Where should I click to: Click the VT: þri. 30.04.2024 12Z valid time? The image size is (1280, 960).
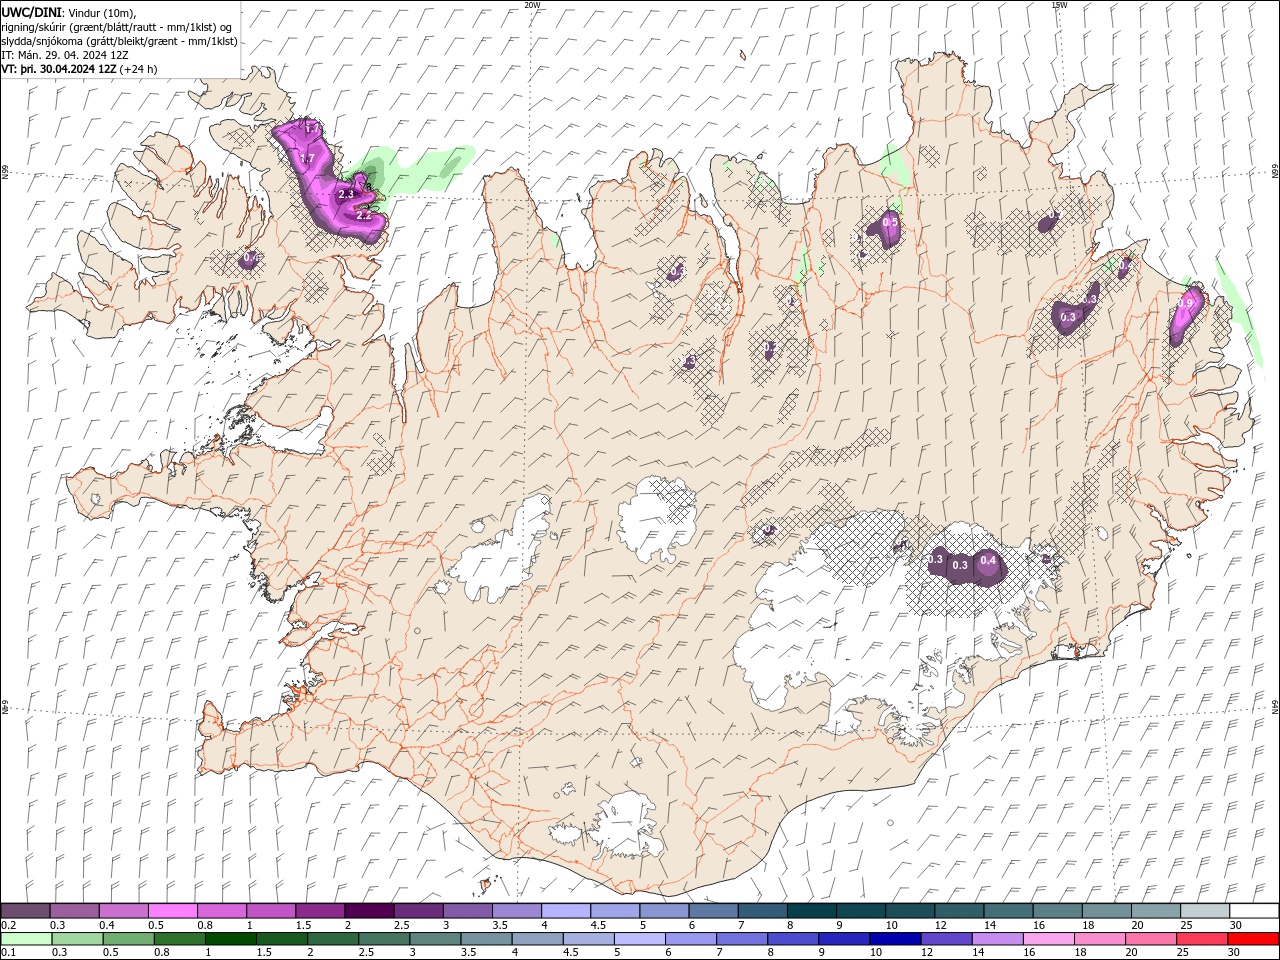[x=59, y=69]
